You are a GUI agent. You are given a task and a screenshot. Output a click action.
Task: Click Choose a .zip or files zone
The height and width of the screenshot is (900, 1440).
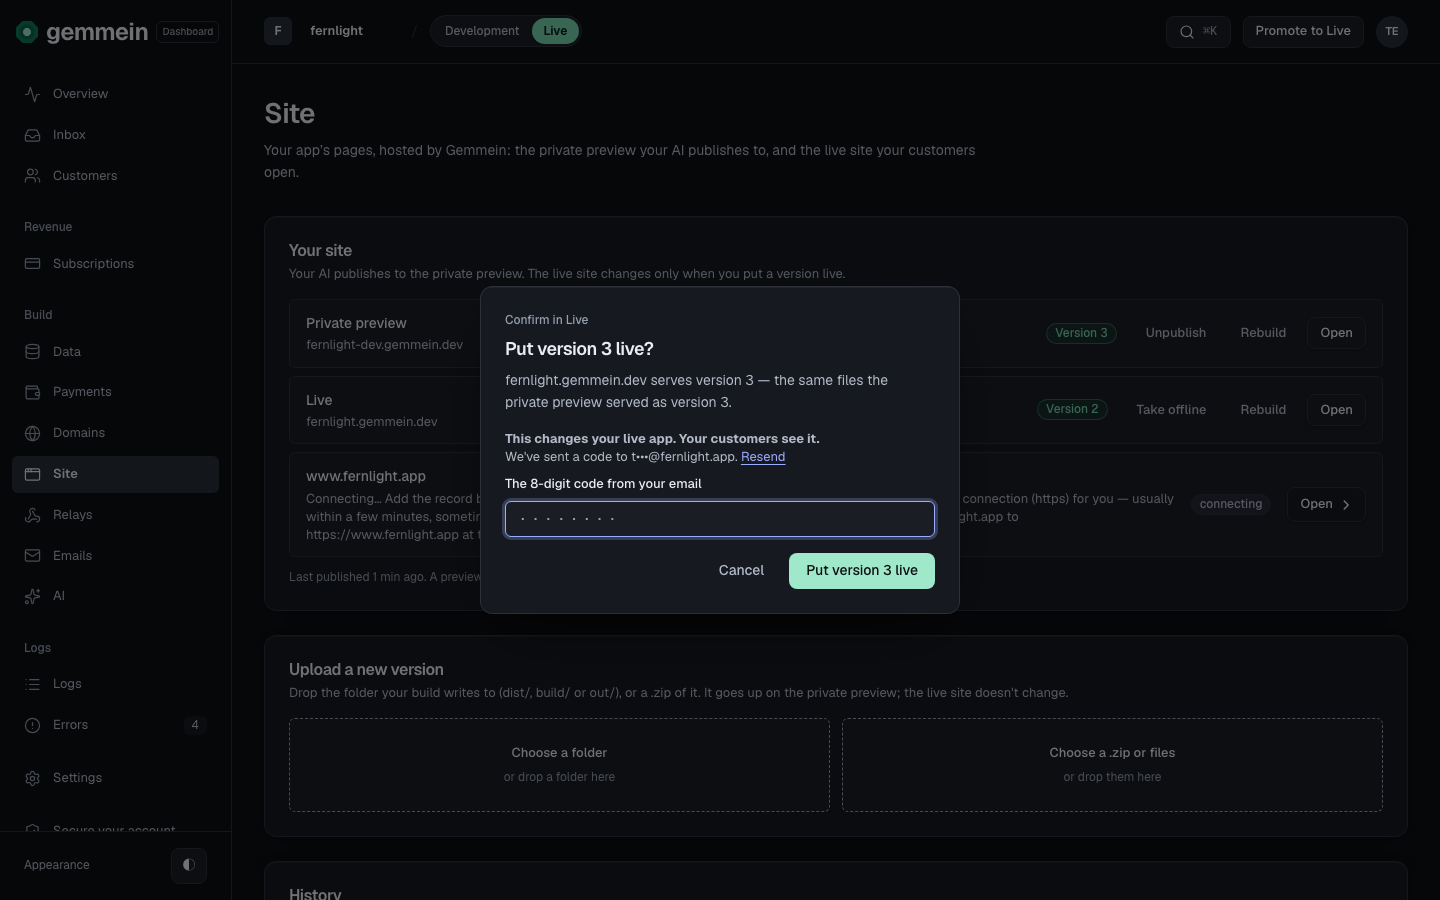click(x=1112, y=765)
